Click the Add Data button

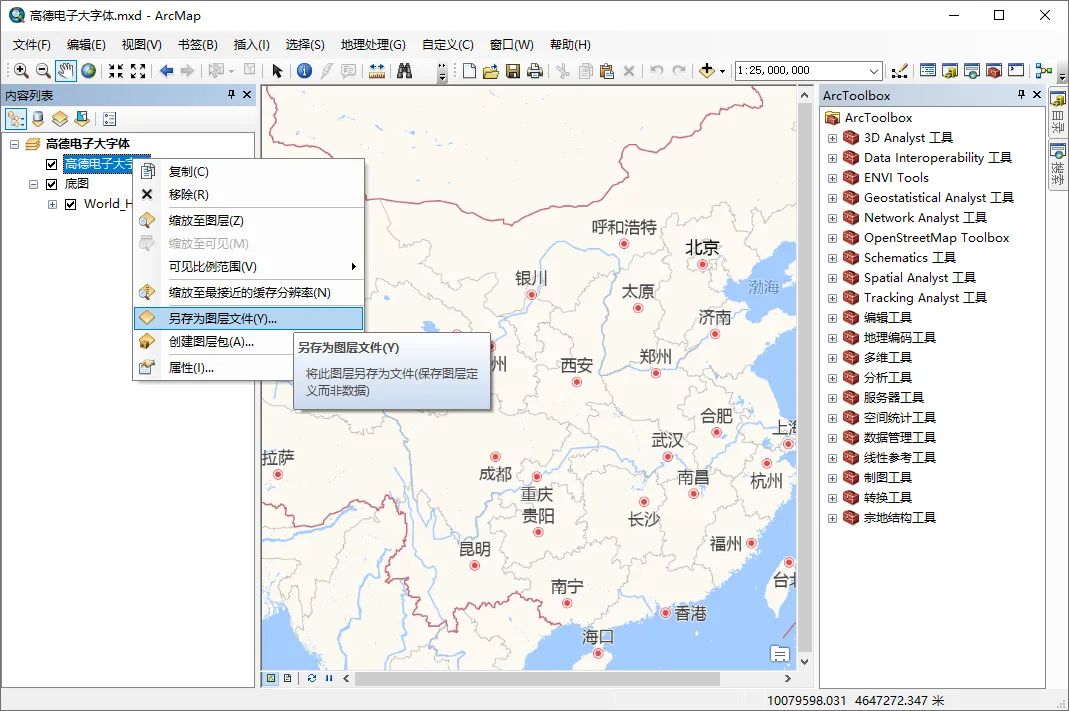(x=706, y=70)
